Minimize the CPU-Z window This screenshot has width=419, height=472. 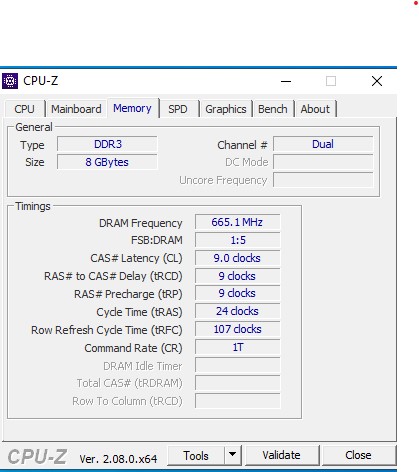coord(286,81)
